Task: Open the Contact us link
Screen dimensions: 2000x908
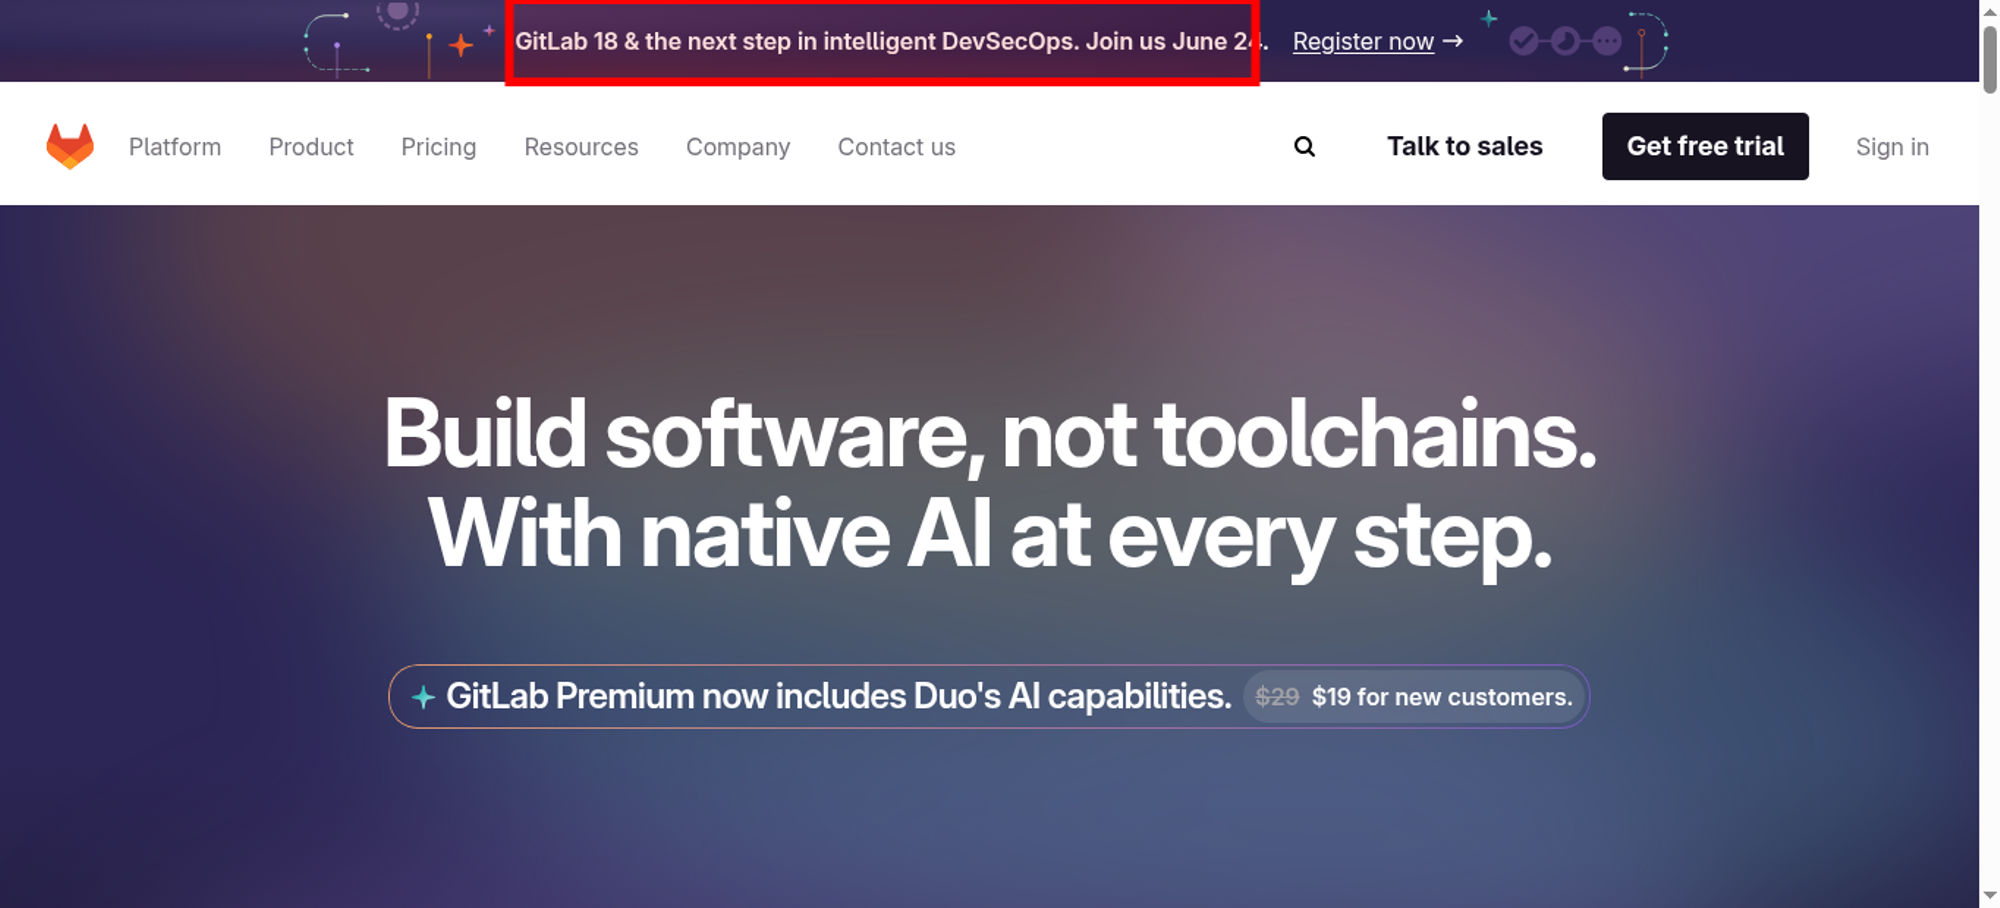Action: pos(896,146)
